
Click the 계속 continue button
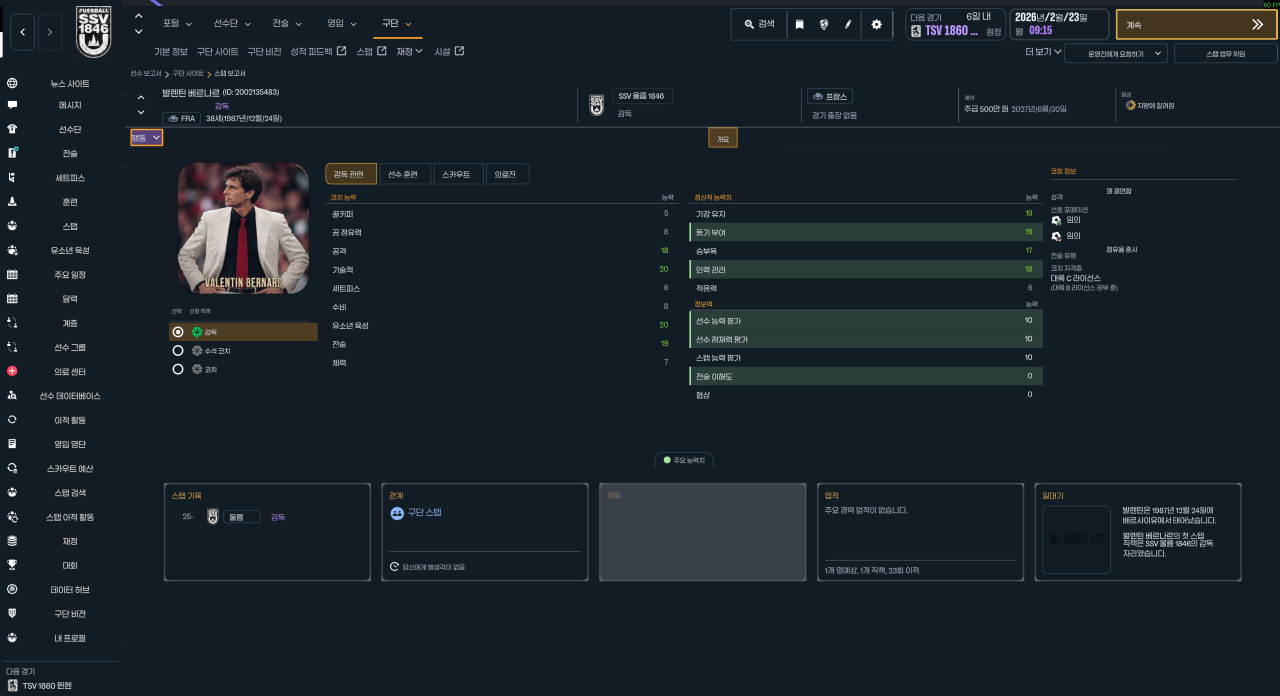point(1196,24)
